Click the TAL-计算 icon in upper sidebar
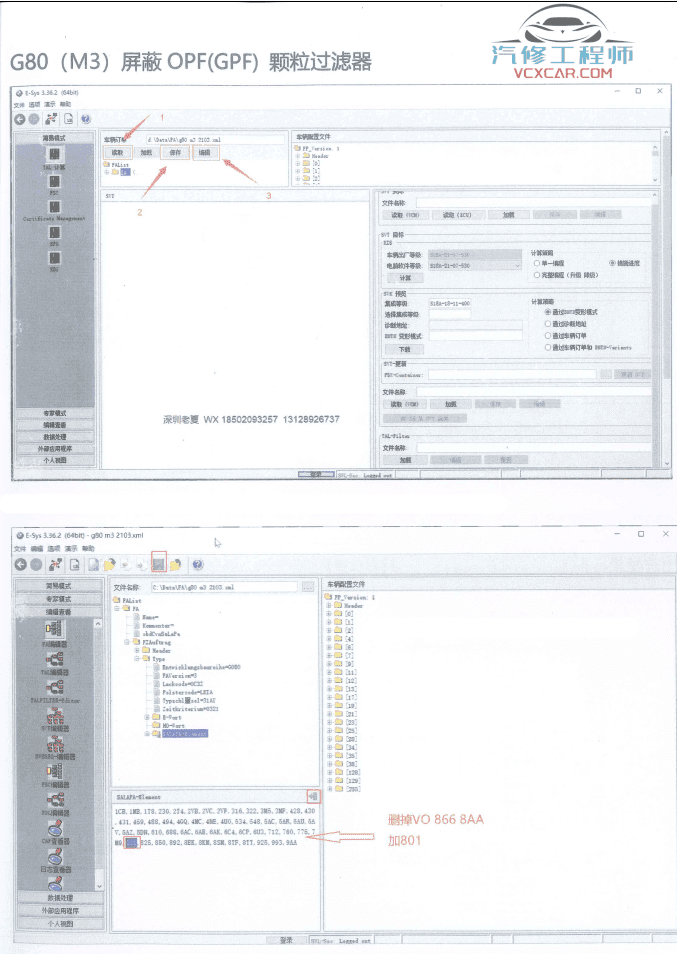Image resolution: width=677 pixels, height=954 pixels. [x=56, y=157]
